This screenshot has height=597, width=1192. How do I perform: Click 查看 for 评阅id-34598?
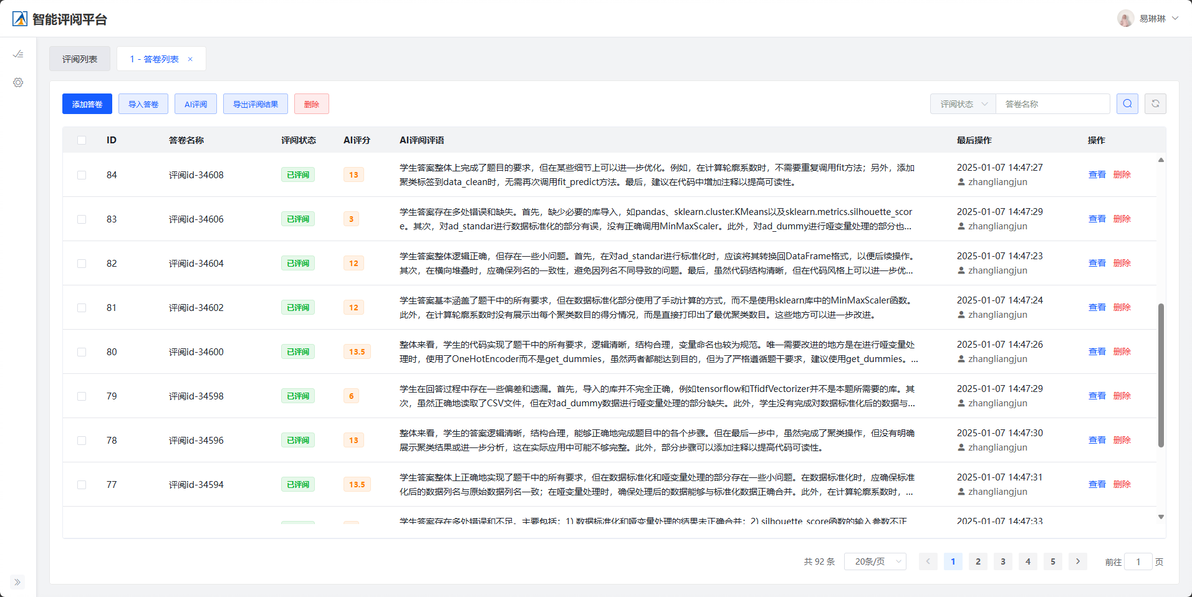click(x=1097, y=395)
